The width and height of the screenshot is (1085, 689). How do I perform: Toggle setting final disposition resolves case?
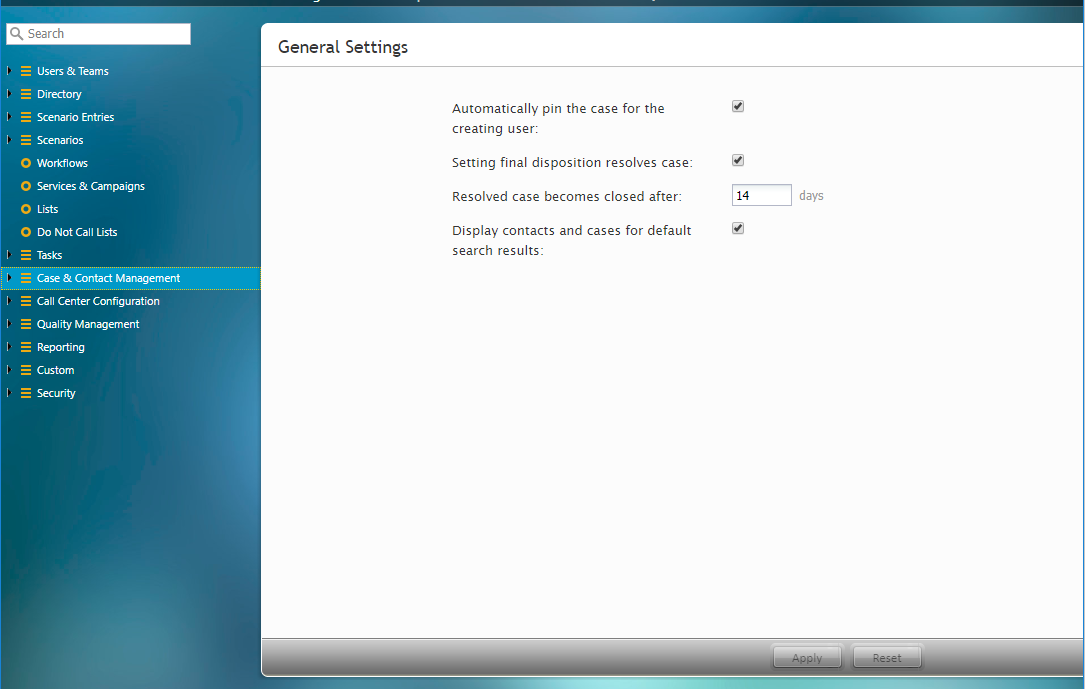[738, 160]
